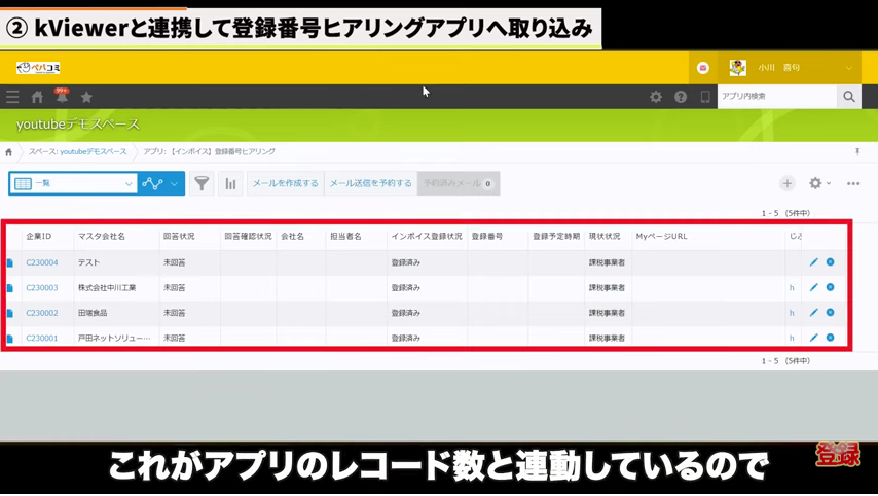The width and height of the screenshot is (878, 496).
Task: Click the インボイス登録状況 column header
Action: 427,237
